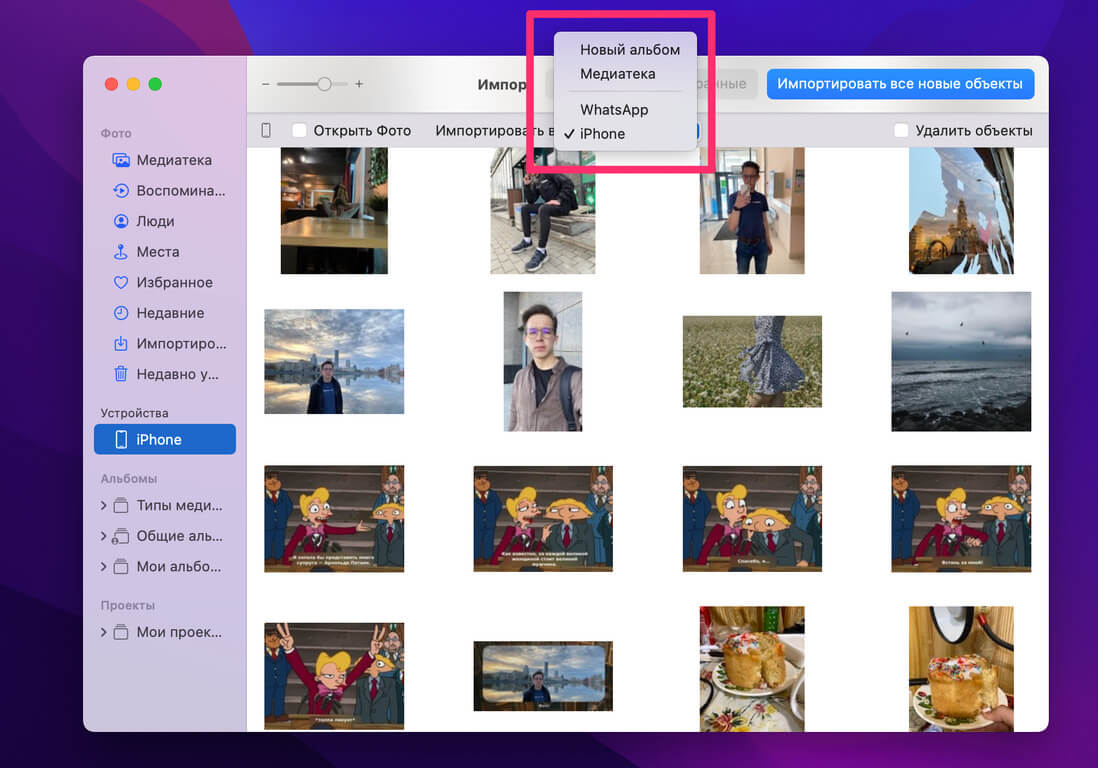Select the stormy sea photo thumbnail
This screenshot has height=768, width=1098.
(x=960, y=361)
